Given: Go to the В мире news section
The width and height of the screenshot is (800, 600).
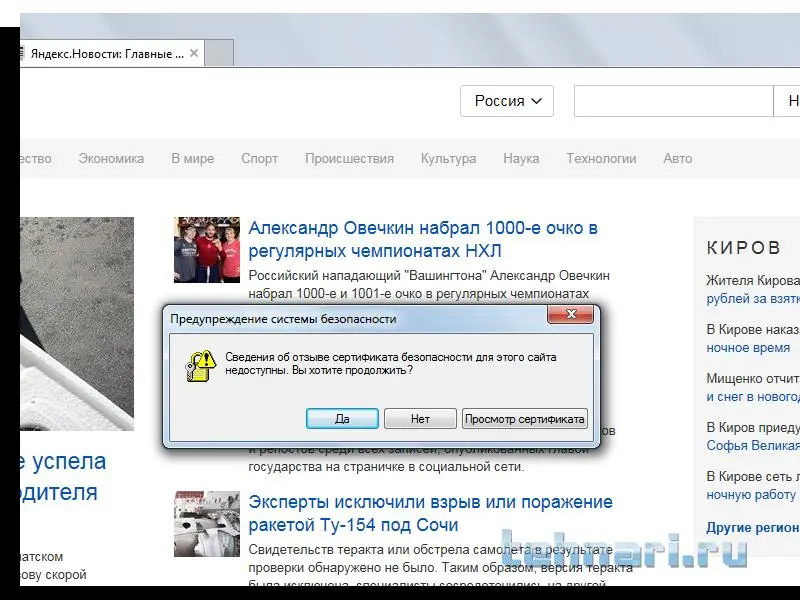Looking at the screenshot, I should point(193,159).
